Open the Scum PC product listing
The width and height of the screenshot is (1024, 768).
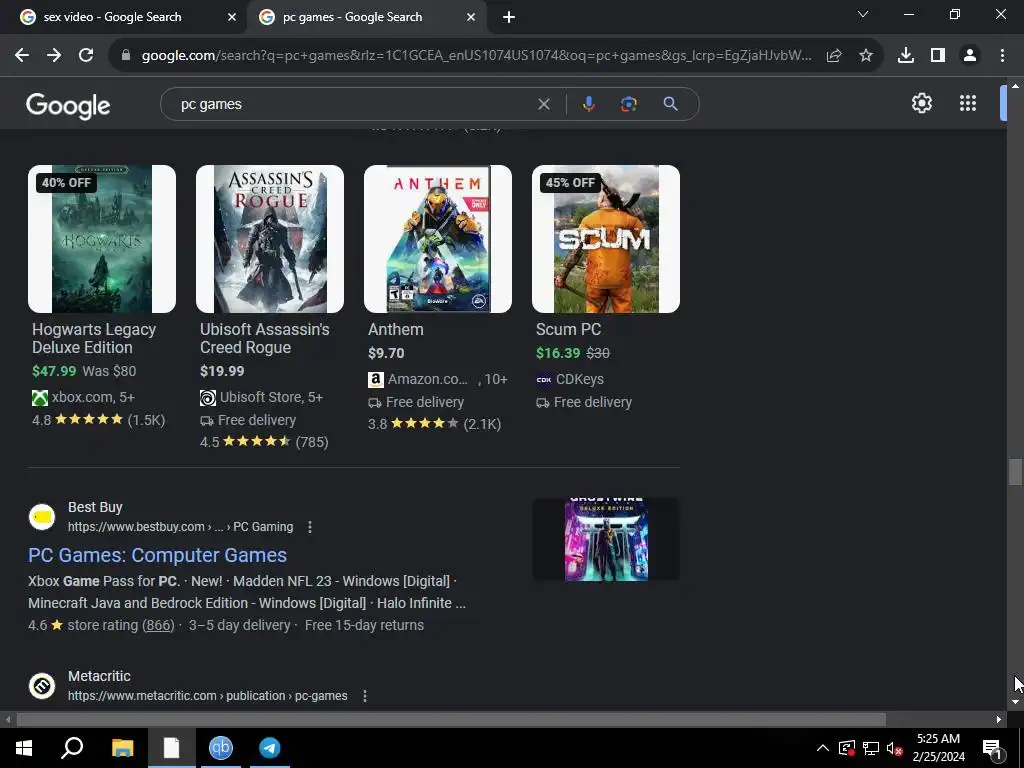[x=568, y=330]
